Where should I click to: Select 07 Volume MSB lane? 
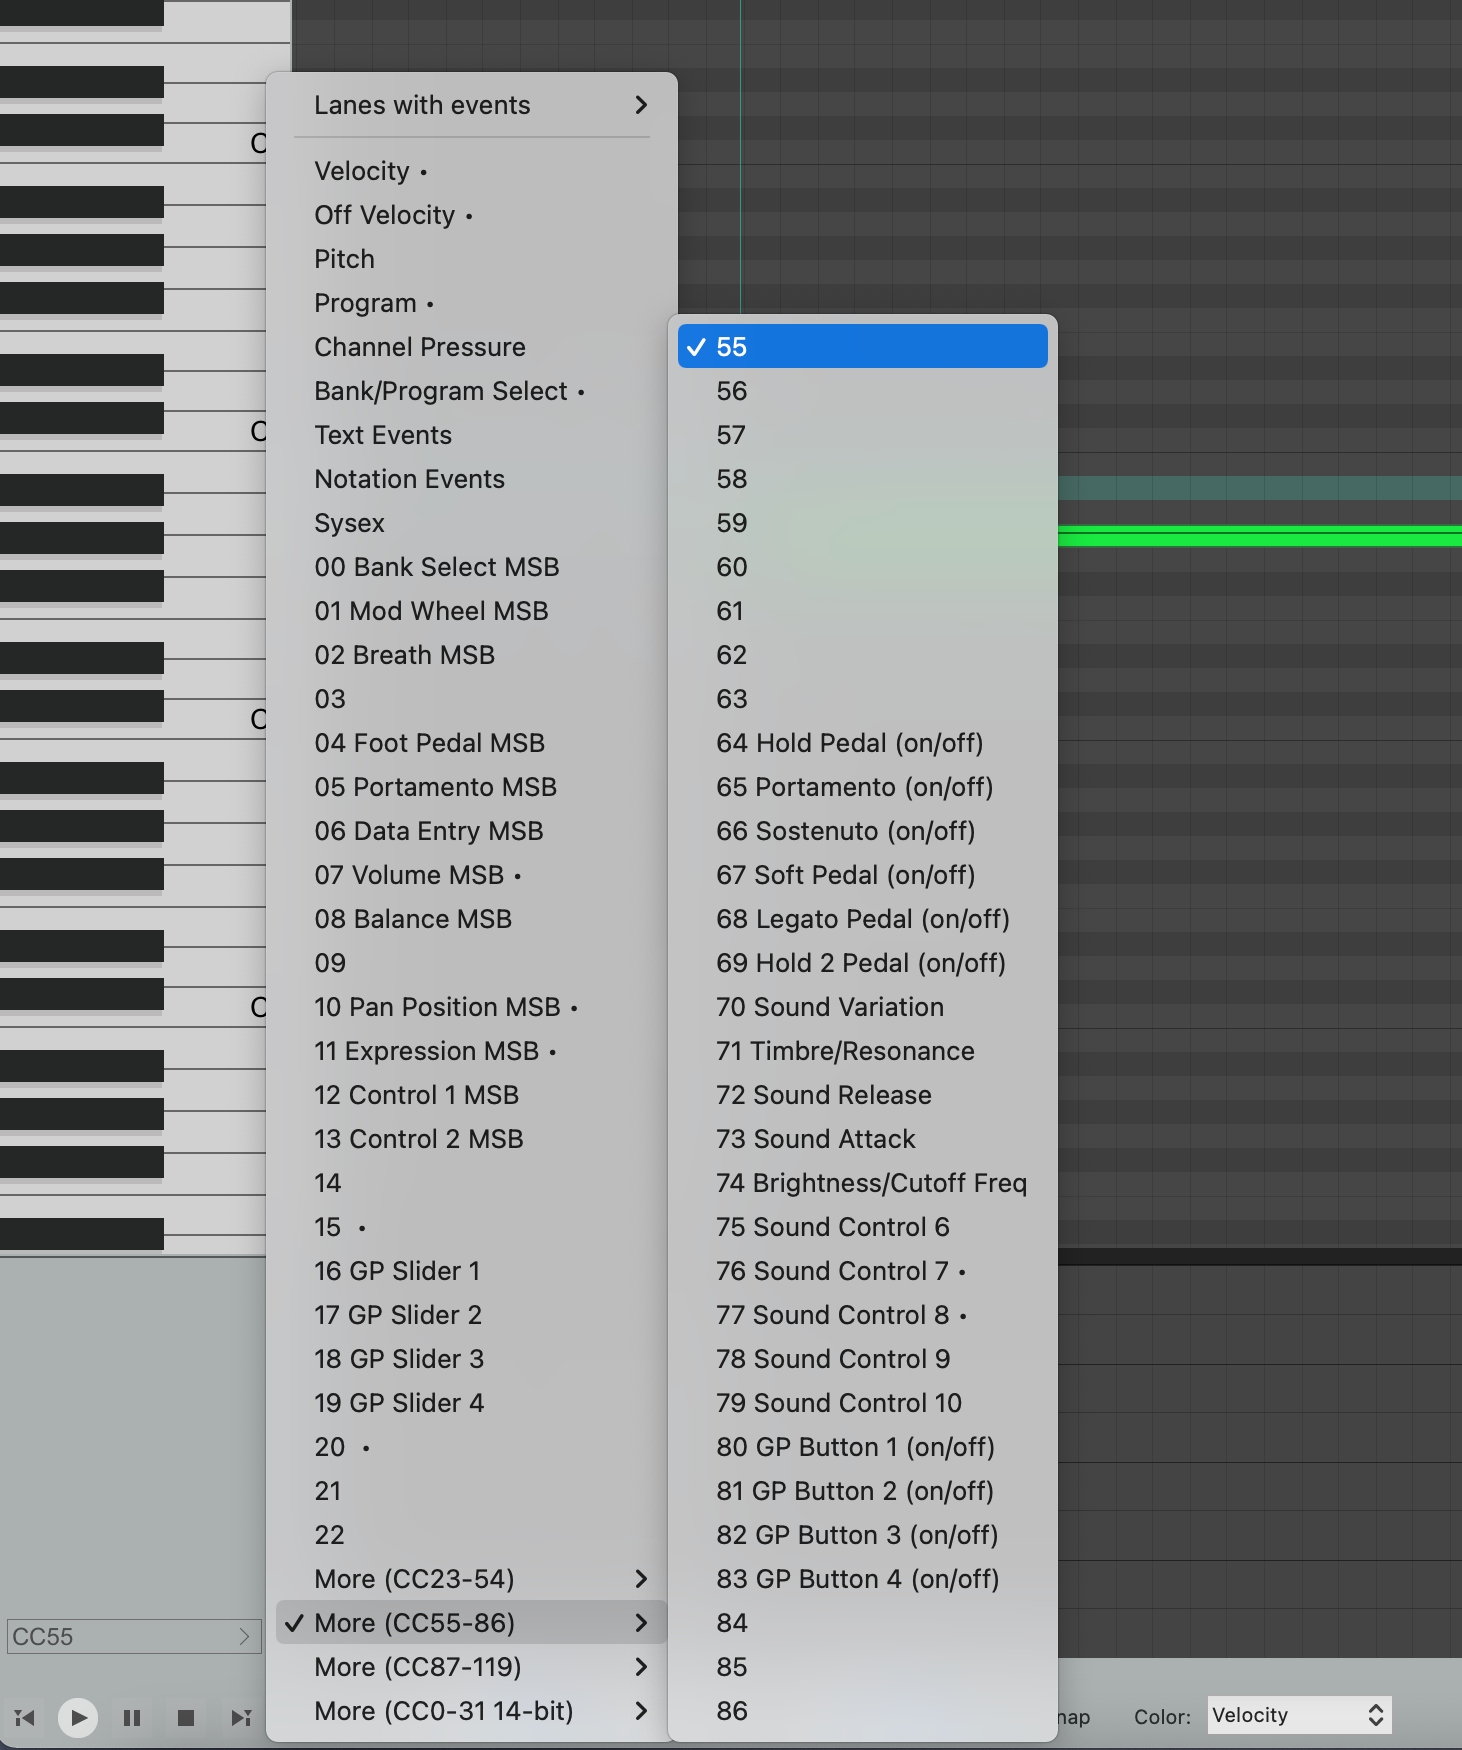409,875
